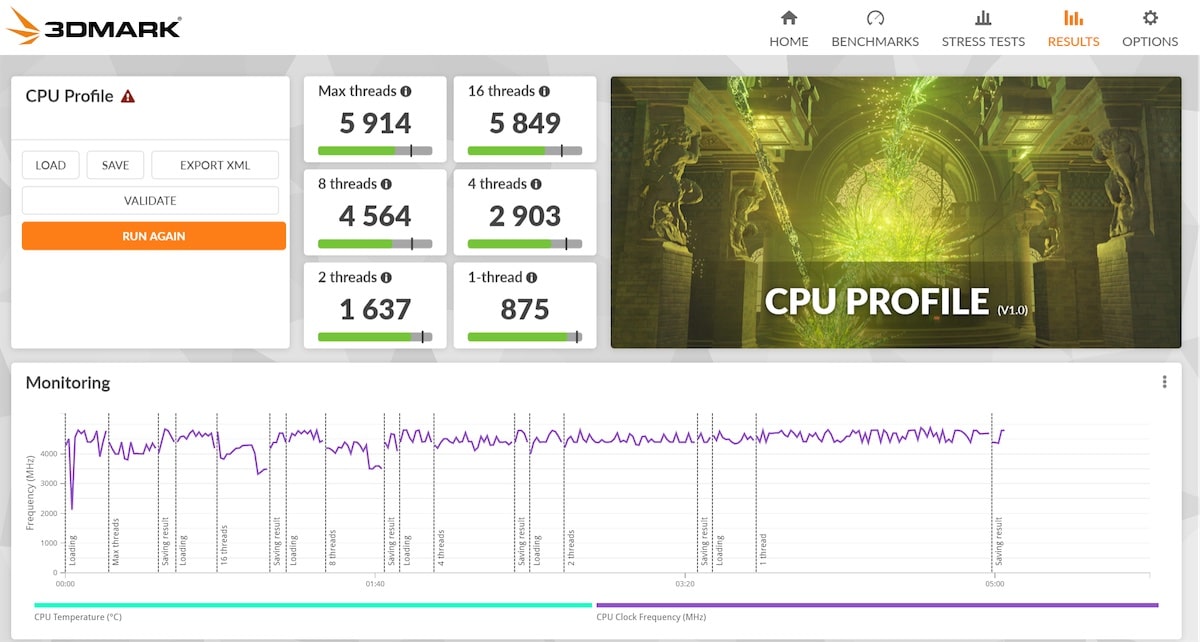
Task: Click the info icon beside 4 threads
Action: 536,184
